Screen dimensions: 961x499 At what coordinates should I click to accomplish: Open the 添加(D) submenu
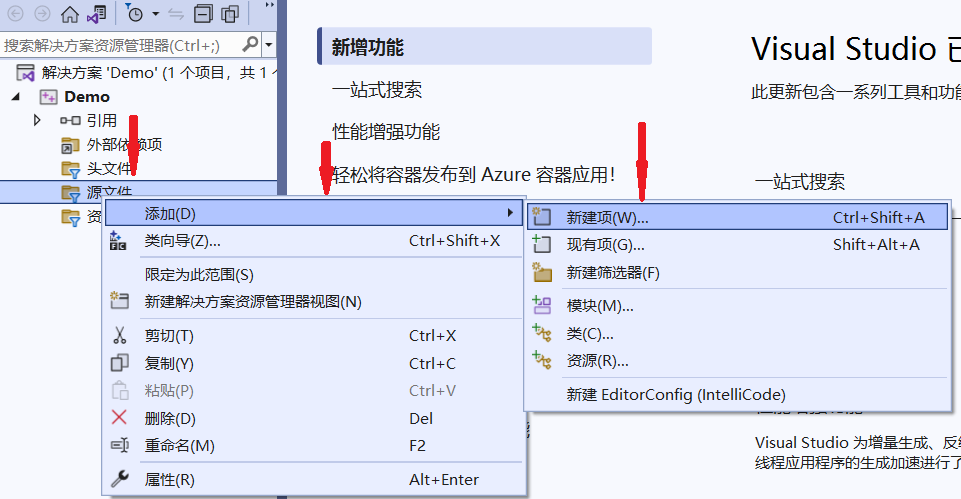tap(314, 213)
